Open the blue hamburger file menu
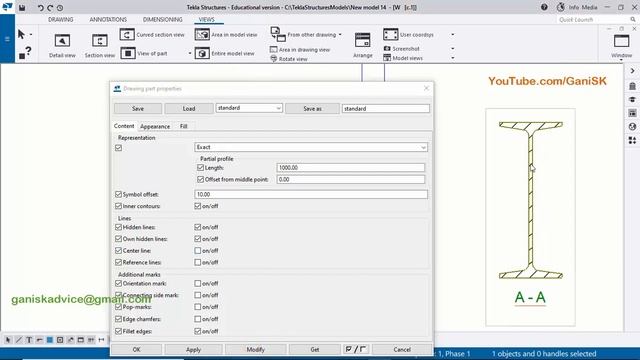640x360 pixels. (7, 39)
